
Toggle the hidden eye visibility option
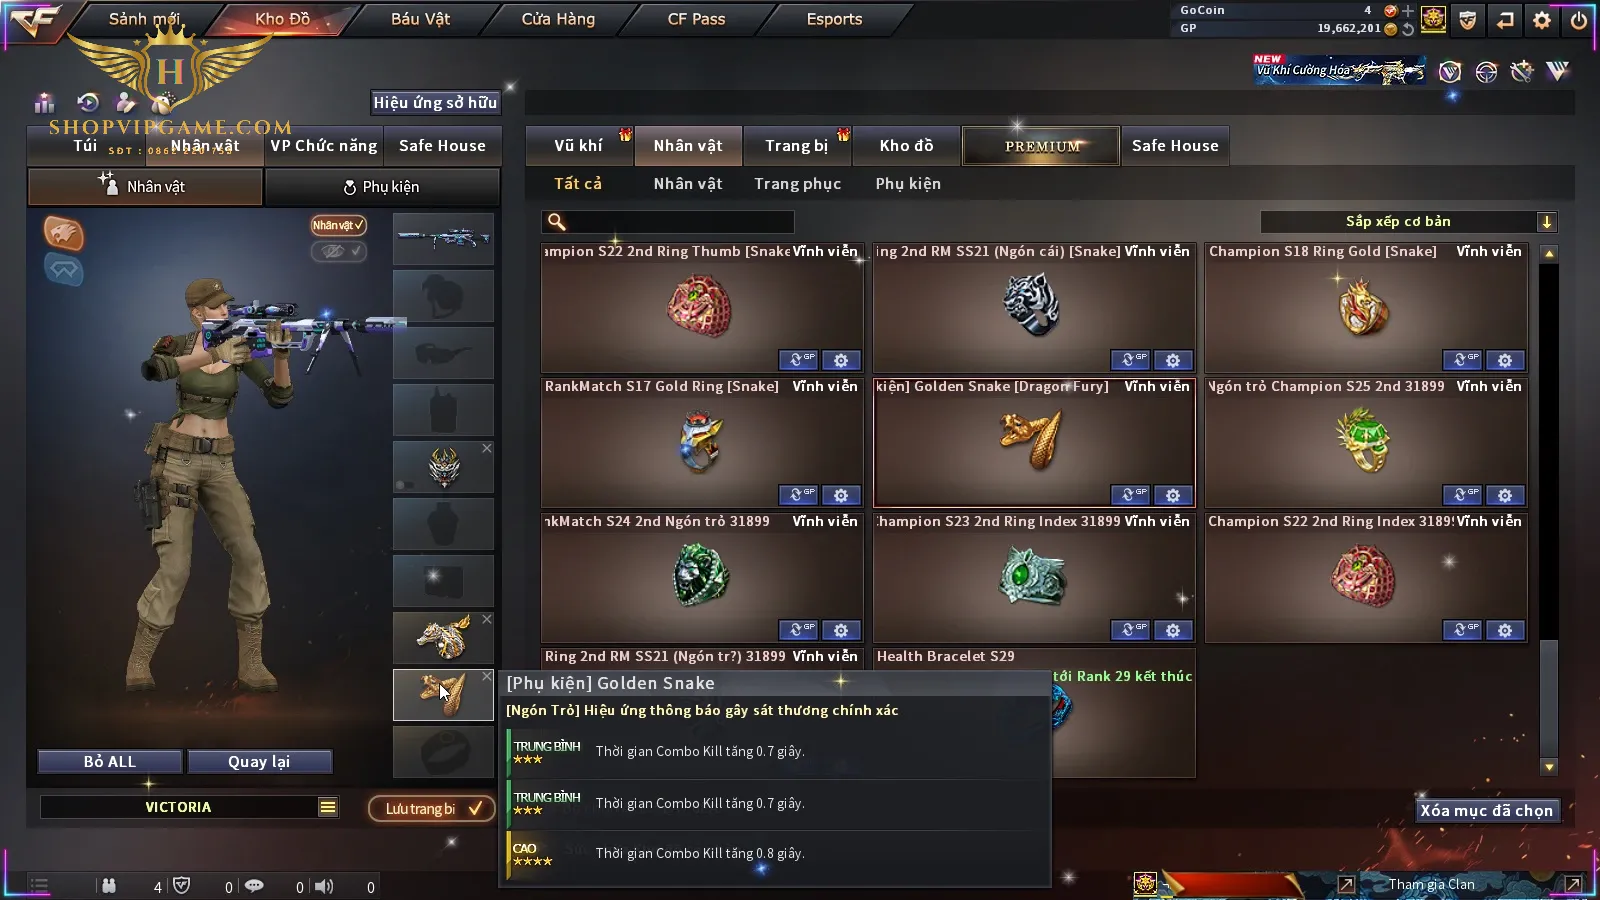click(x=338, y=251)
